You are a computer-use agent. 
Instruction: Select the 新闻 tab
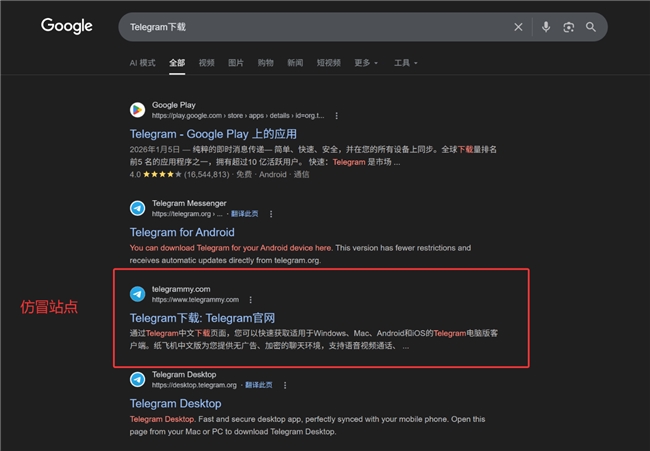[295, 63]
